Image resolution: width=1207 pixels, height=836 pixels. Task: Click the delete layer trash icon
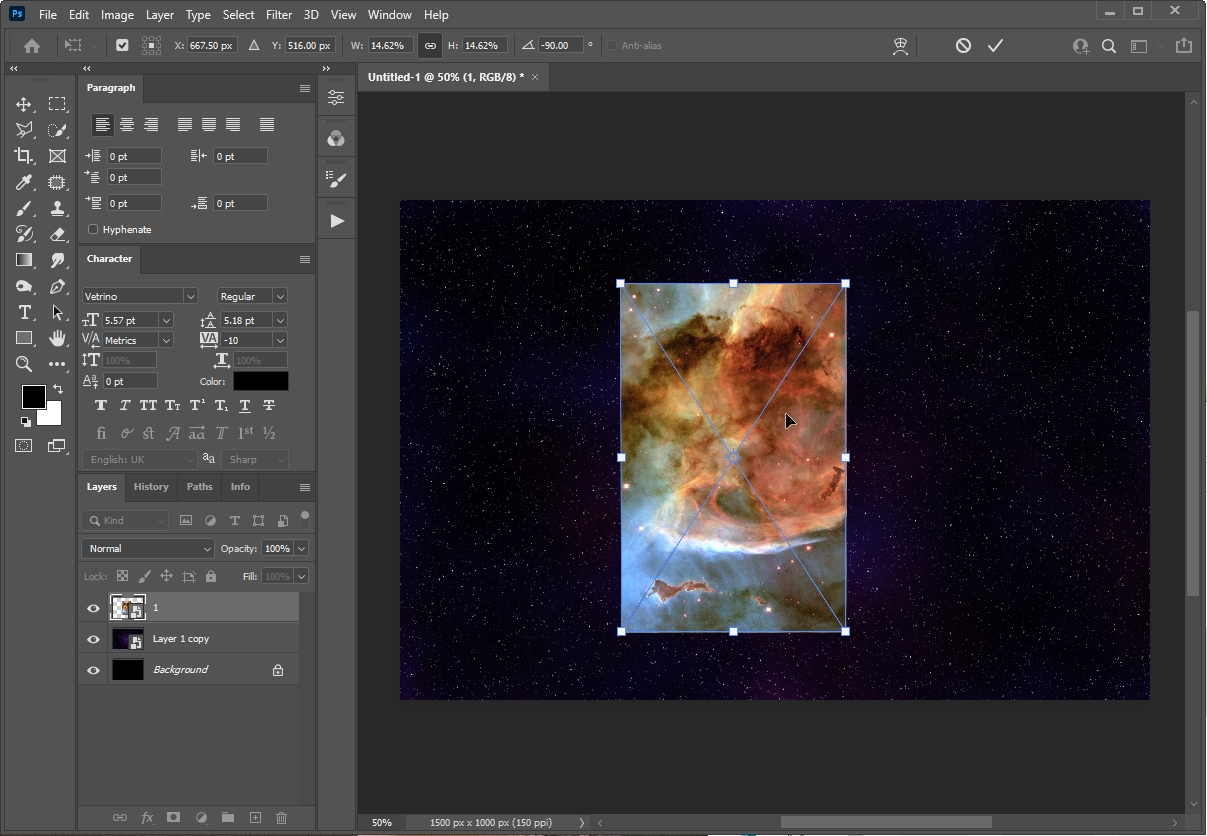tap(281, 817)
